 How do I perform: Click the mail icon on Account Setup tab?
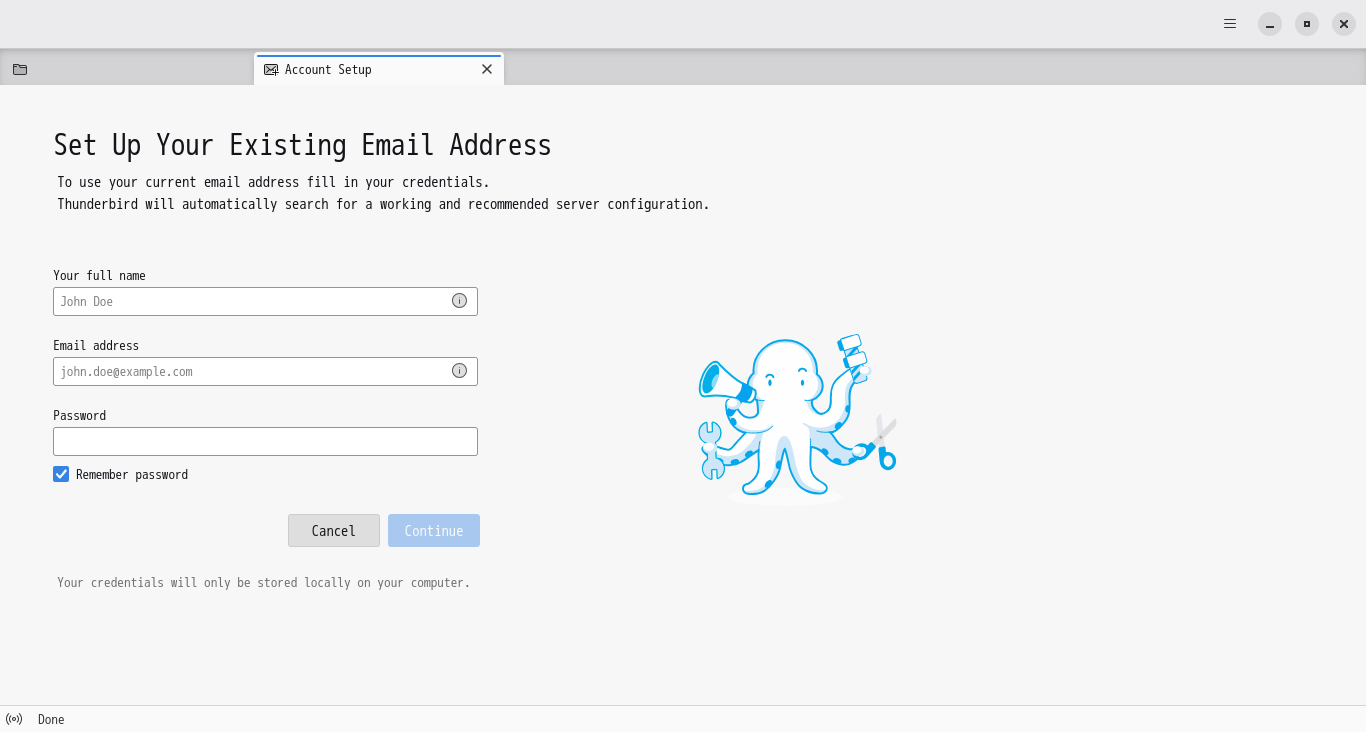click(271, 70)
